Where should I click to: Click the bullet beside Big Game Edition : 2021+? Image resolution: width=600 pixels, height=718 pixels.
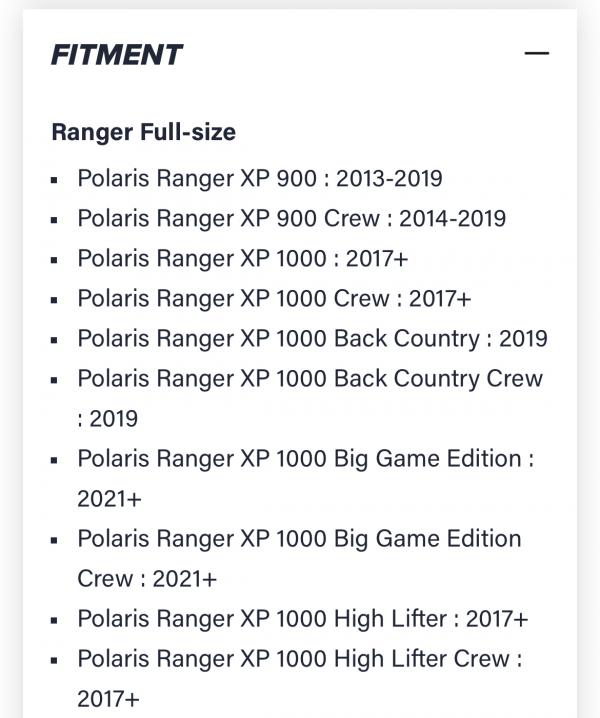point(55,460)
